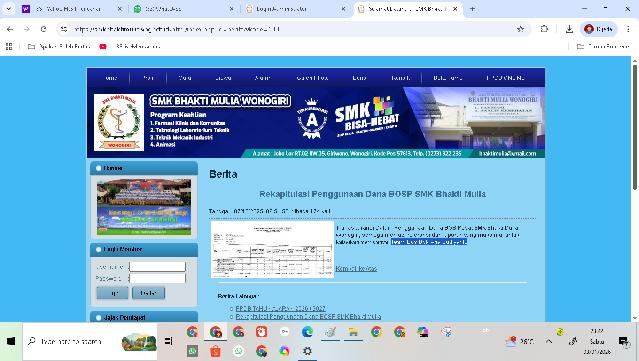Open the YouTube bookmark icon
The height and width of the screenshot is (361, 639).
coord(103,46)
